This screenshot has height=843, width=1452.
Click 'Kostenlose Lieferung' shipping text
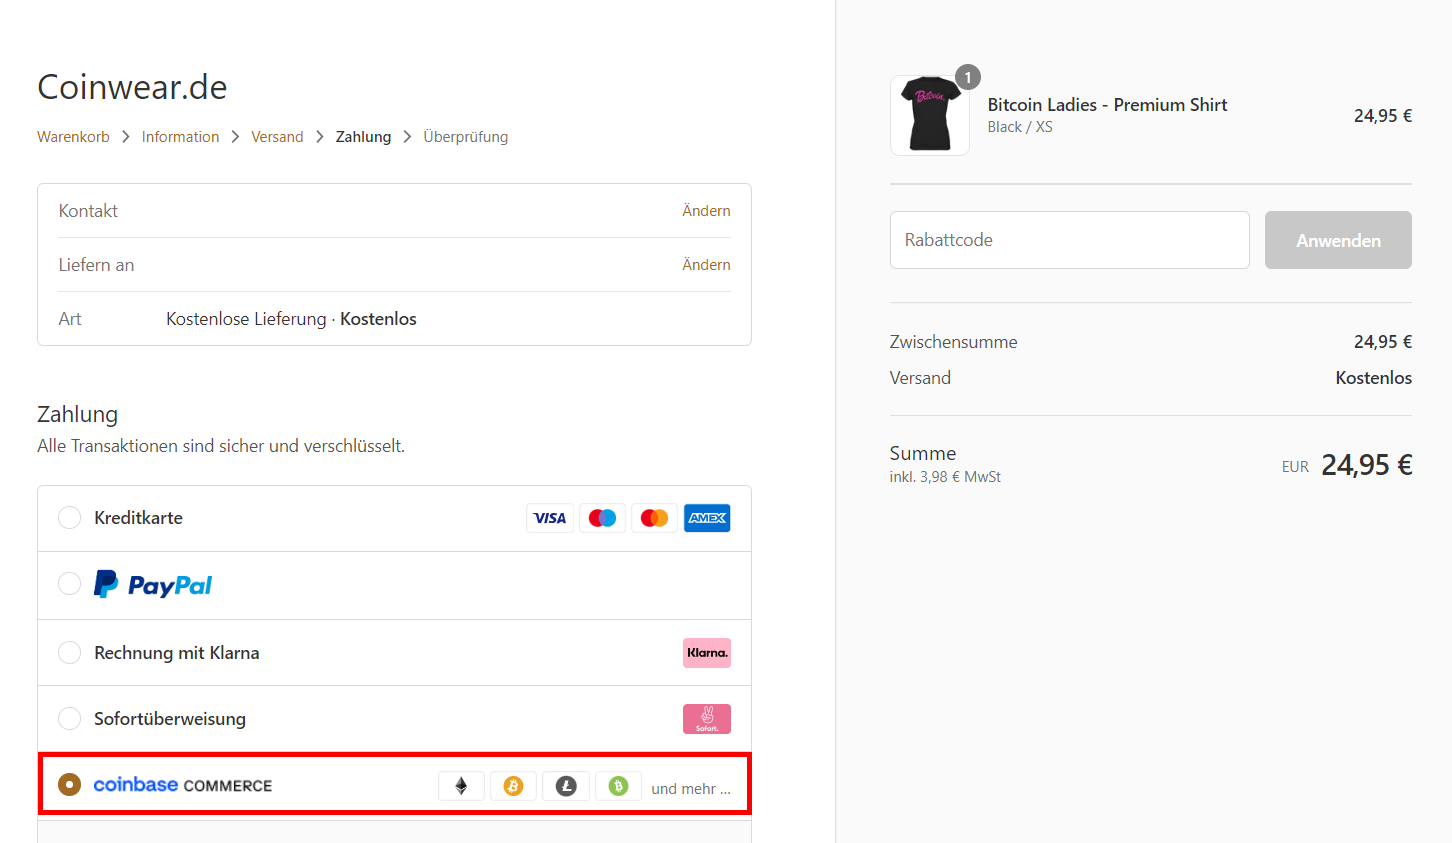pos(246,319)
